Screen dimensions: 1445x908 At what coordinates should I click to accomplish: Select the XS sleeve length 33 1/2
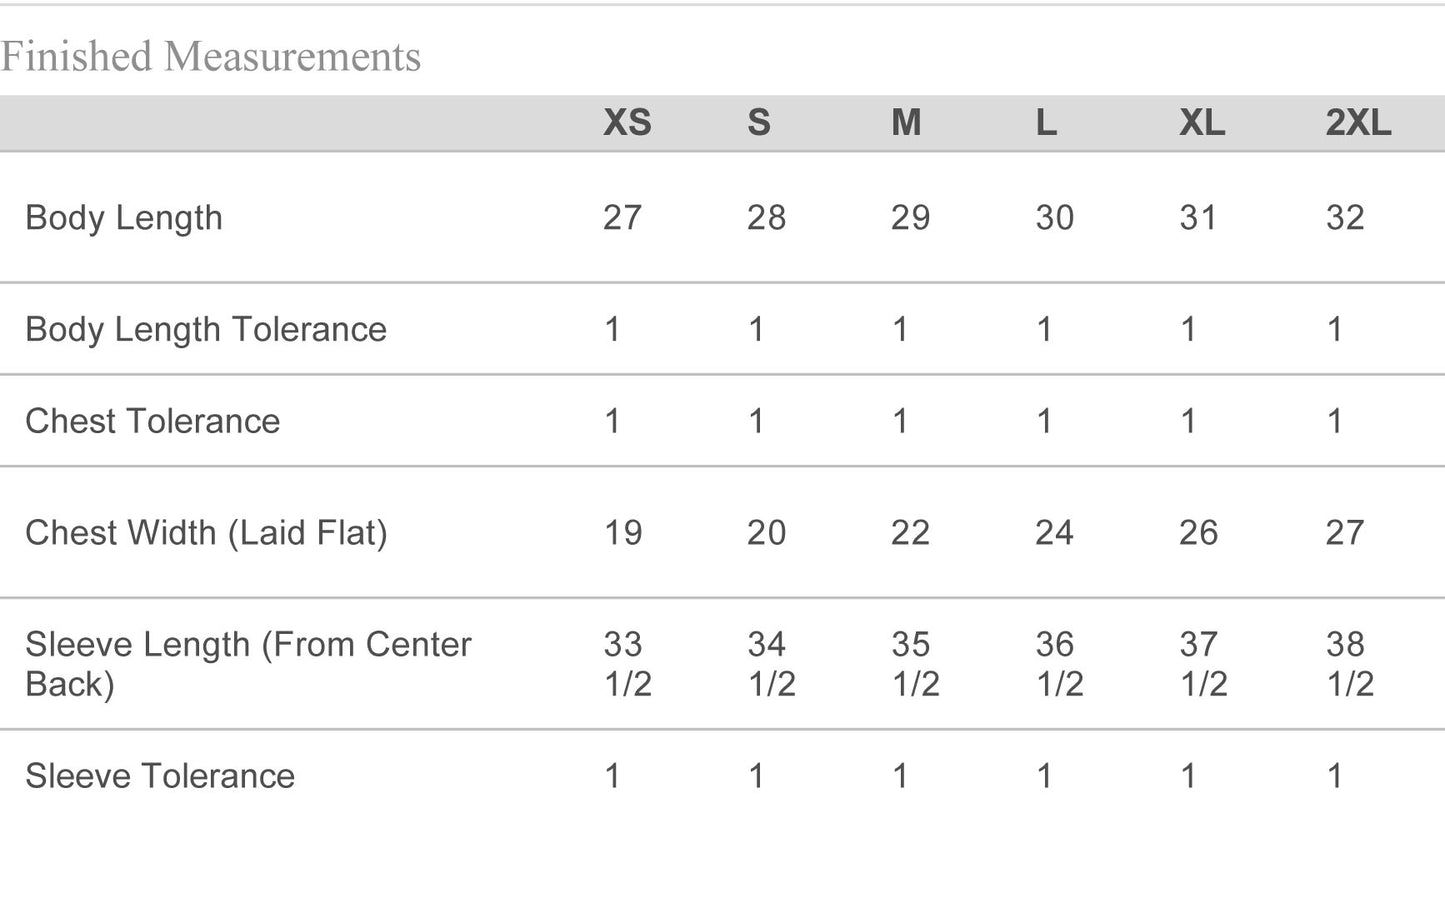627,664
